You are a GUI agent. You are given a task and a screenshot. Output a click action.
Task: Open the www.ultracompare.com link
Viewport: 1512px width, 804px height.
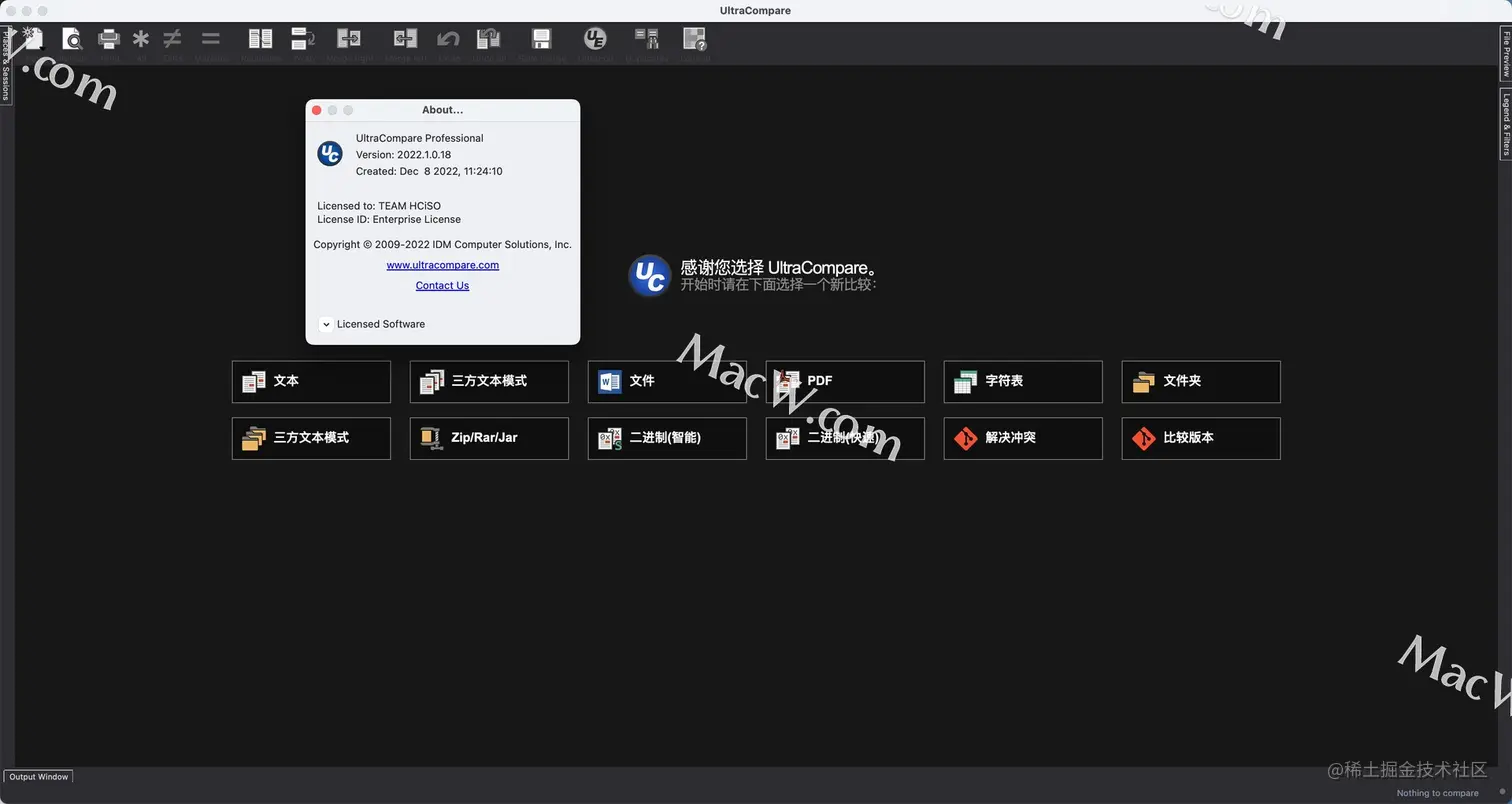442,265
